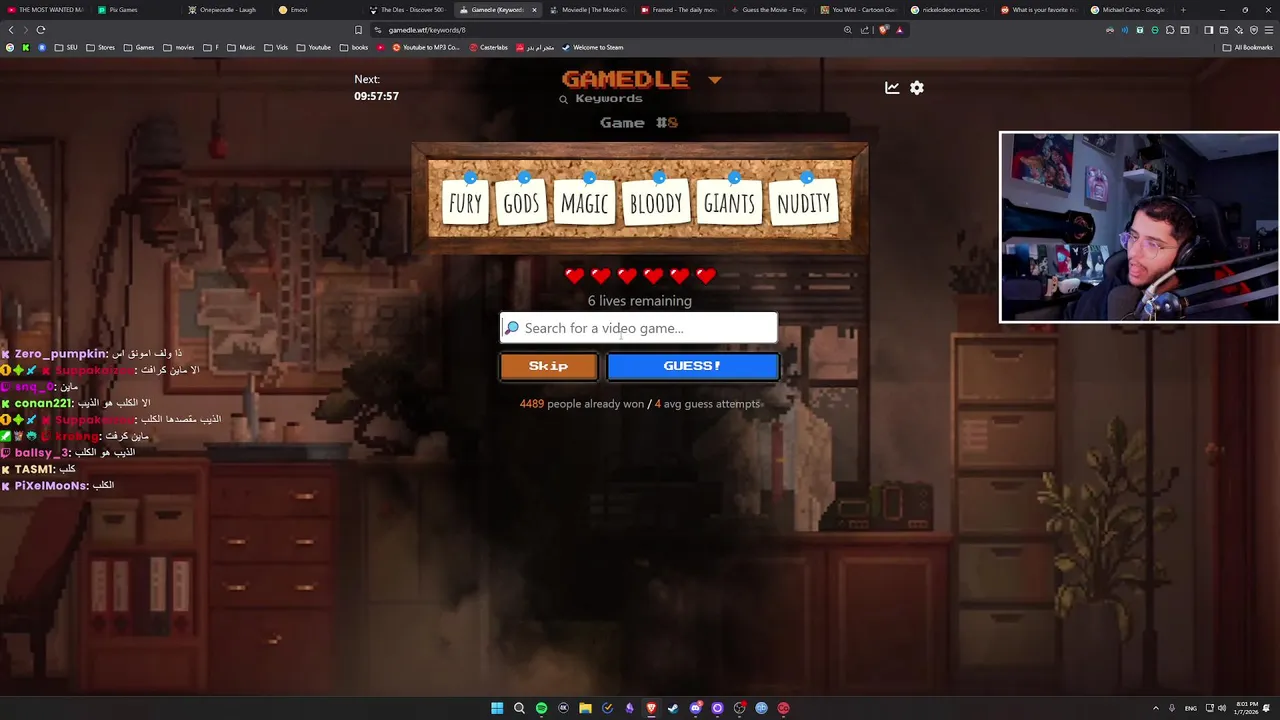Click the blue GUESS! button
Viewport: 1280px width, 720px height.
tap(692, 366)
